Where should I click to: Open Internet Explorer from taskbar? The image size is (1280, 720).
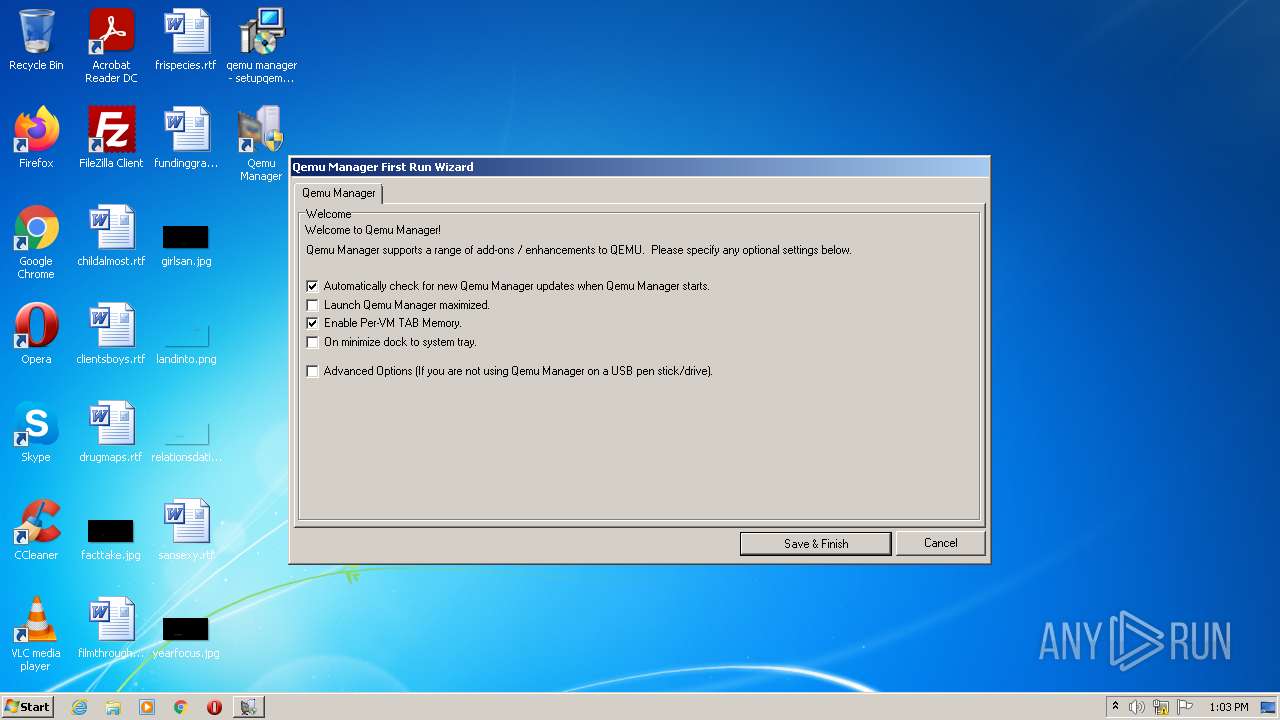pos(80,707)
